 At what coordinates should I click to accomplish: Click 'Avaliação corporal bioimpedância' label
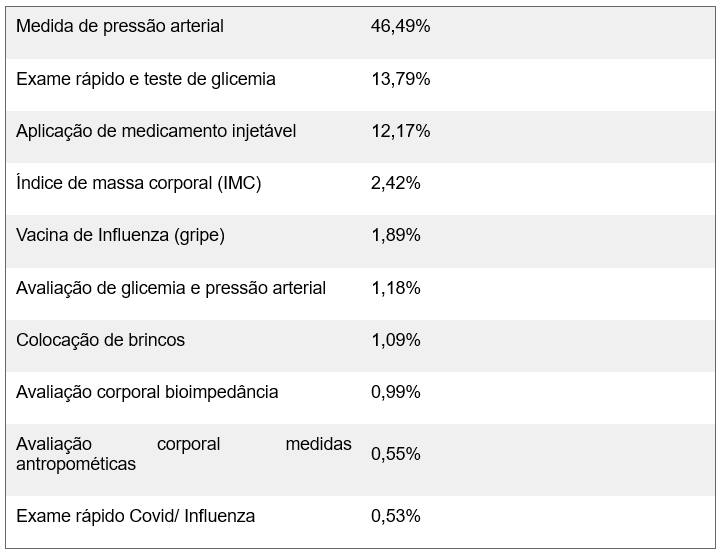[147, 392]
